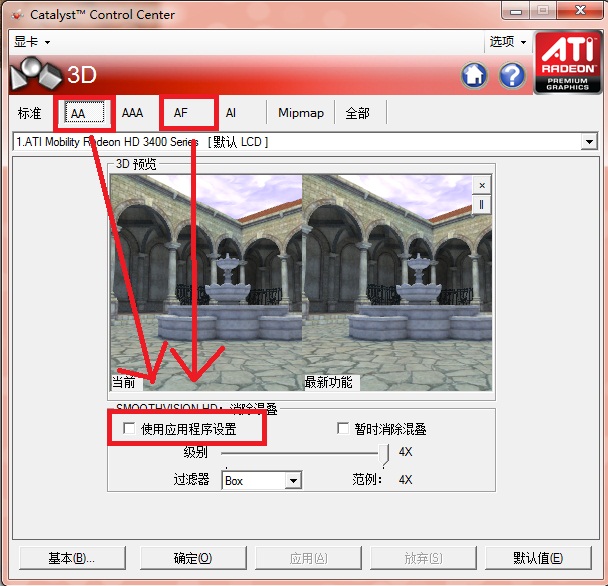Toggle 暂时消除混叠 checkbox
This screenshot has height=586, width=608.
coord(343,429)
